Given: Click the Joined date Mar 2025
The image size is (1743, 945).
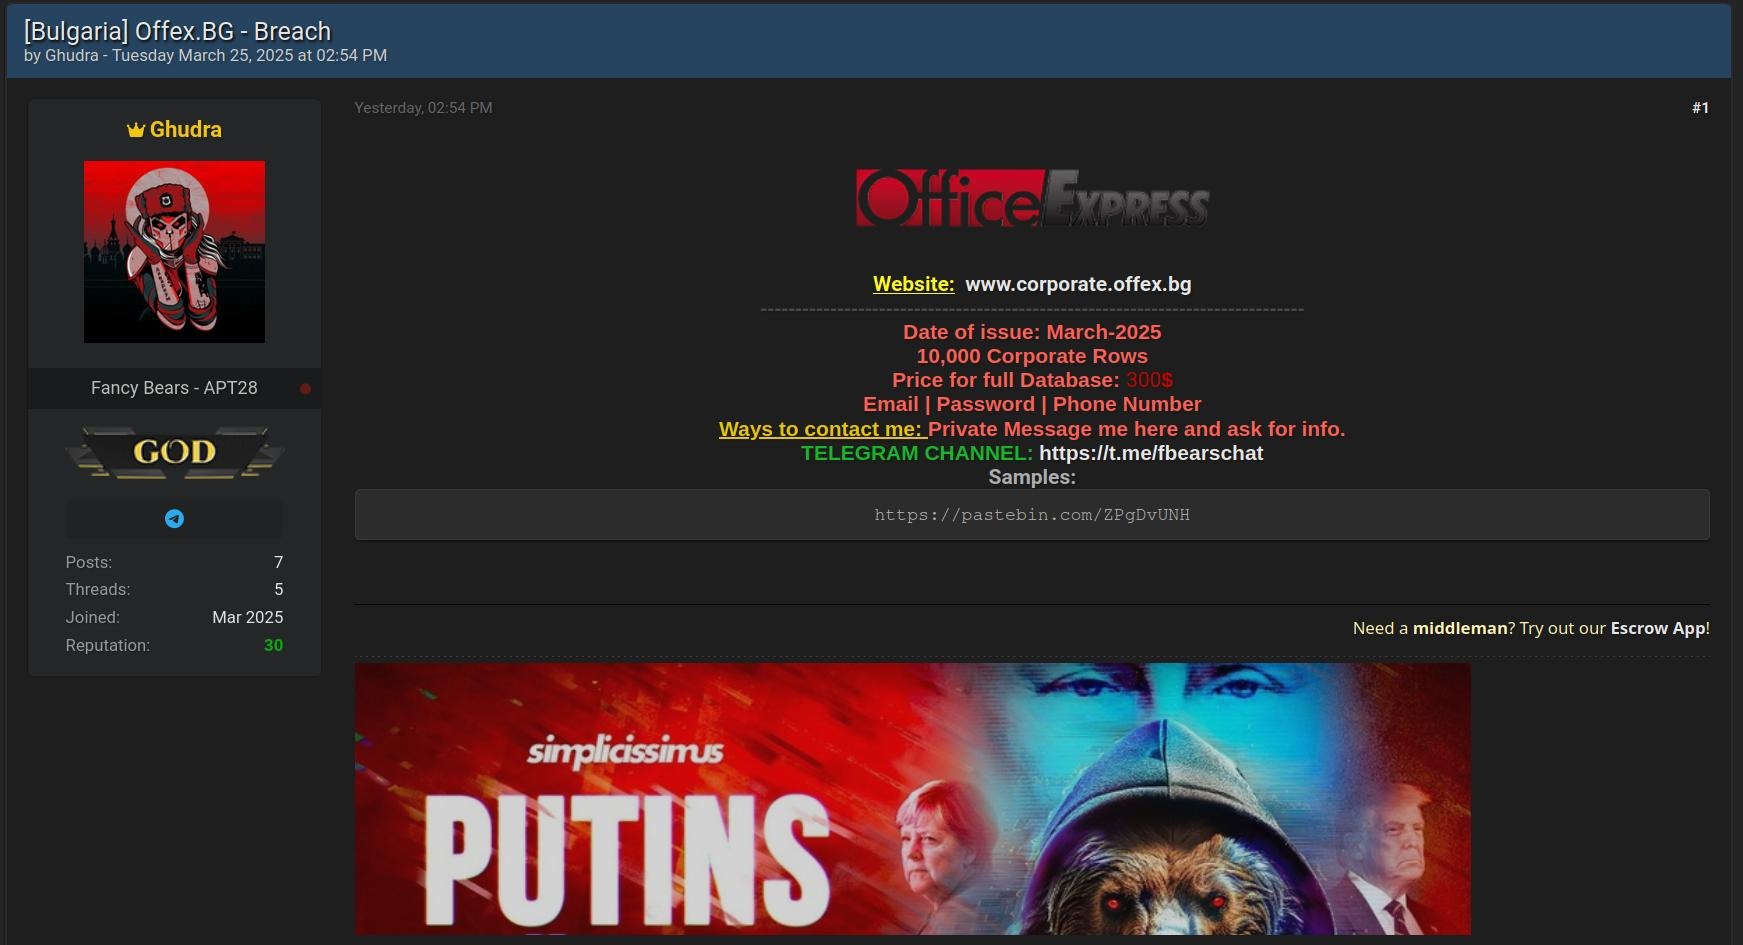Looking at the screenshot, I should (x=248, y=618).
